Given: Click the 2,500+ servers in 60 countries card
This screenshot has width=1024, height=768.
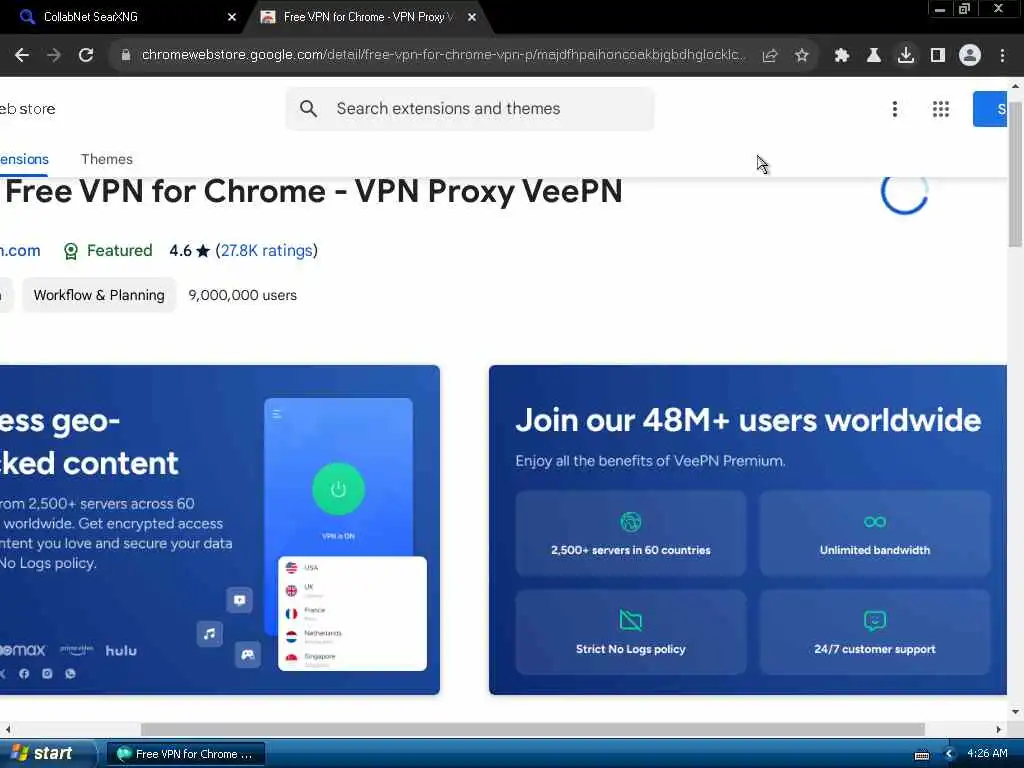Looking at the screenshot, I should [x=630, y=534].
